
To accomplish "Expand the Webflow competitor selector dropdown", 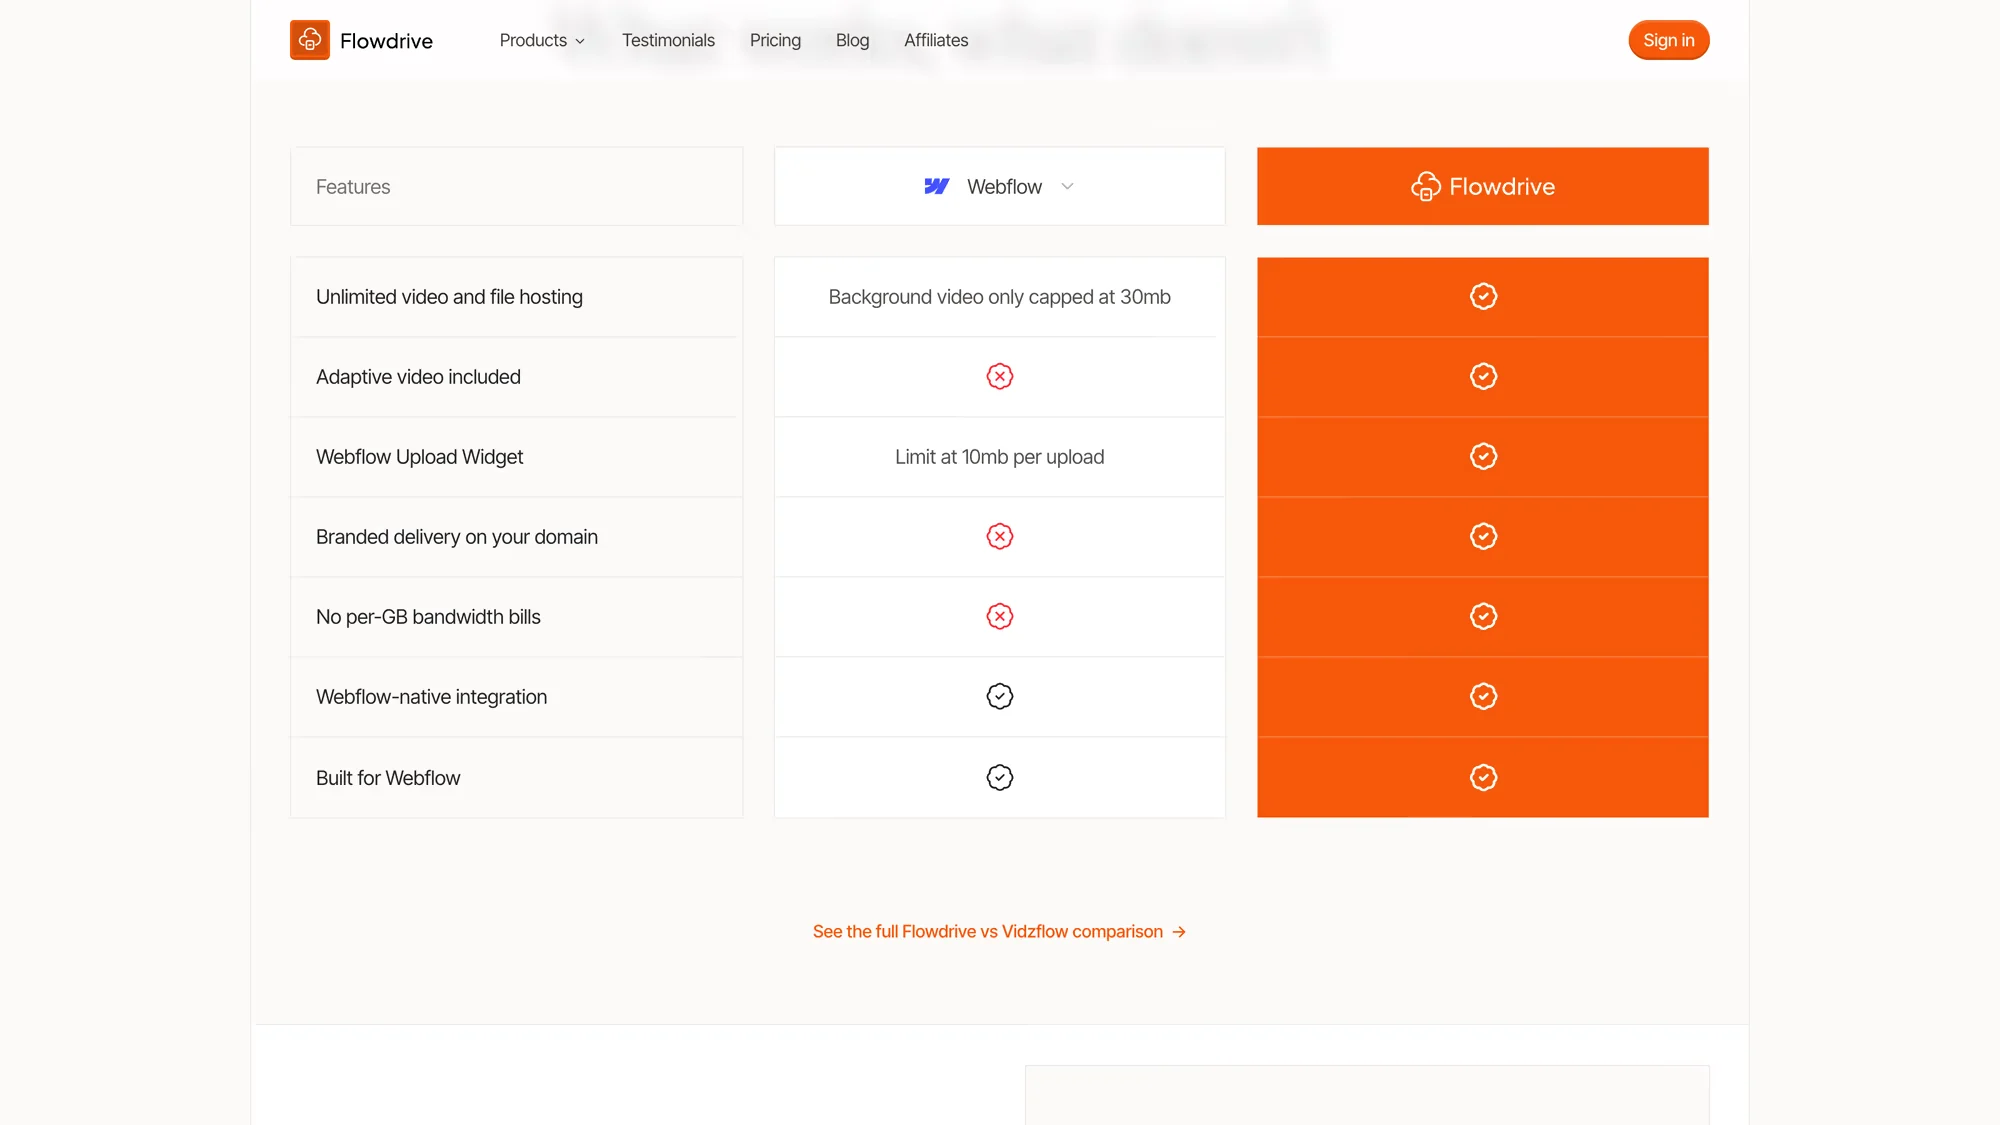I will point(1000,186).
